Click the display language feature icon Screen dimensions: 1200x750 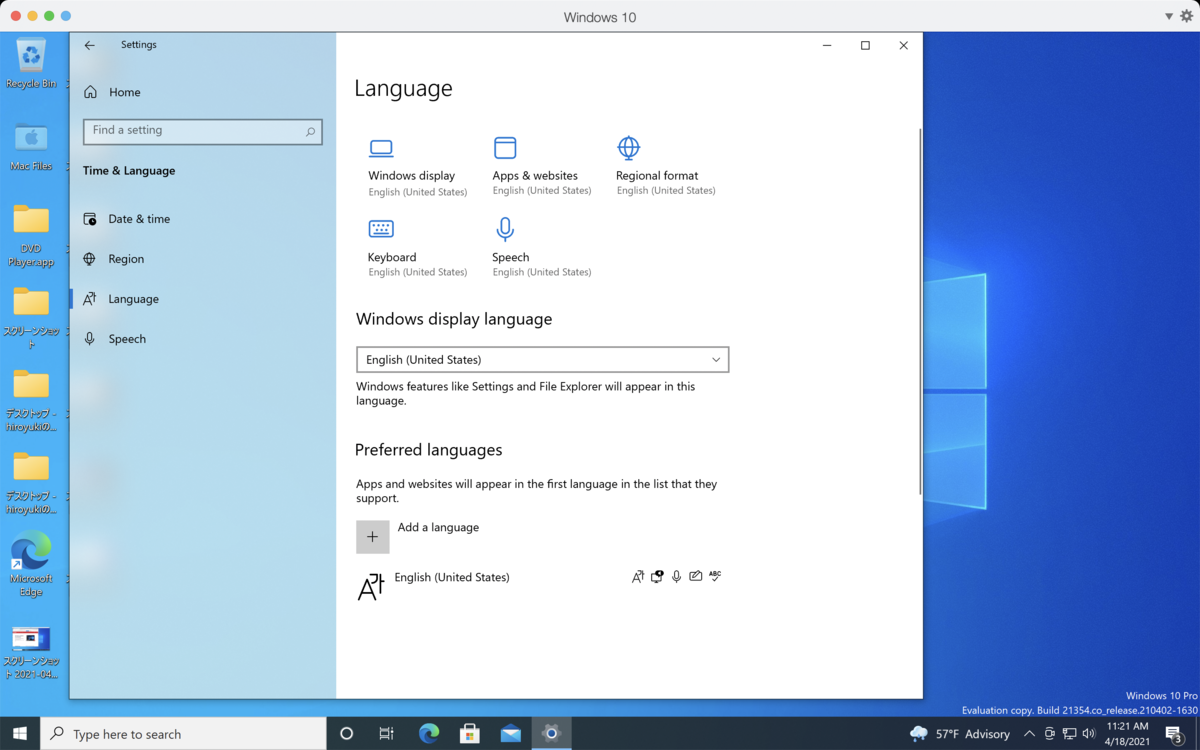(638, 577)
